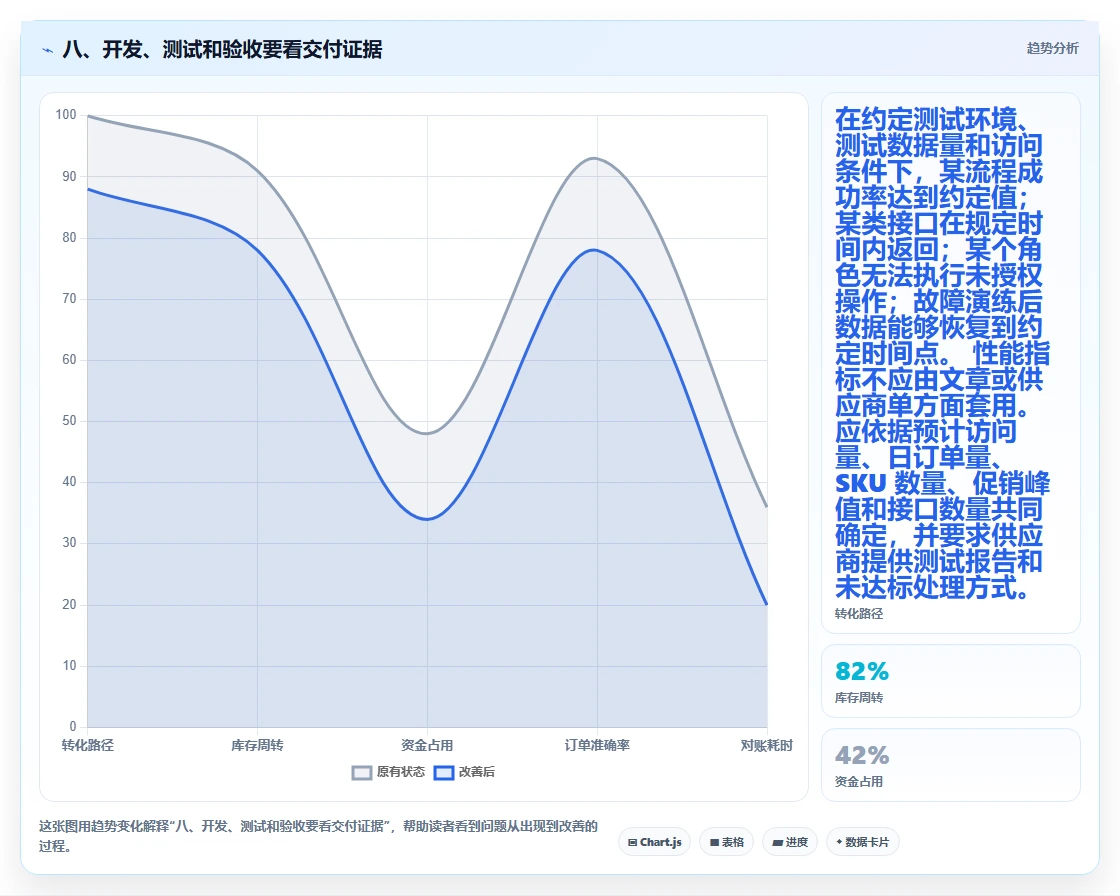
Task: Toggle the 改善后 legend entry
Action: coord(465,772)
